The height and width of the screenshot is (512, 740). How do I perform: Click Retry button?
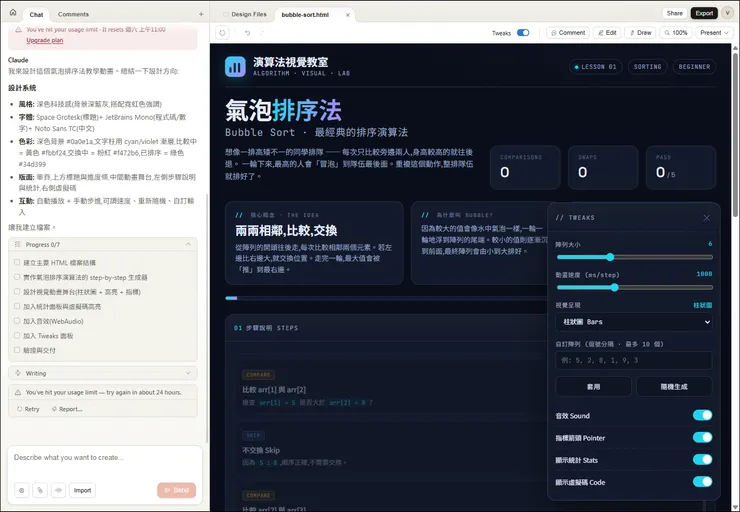tap(28, 409)
